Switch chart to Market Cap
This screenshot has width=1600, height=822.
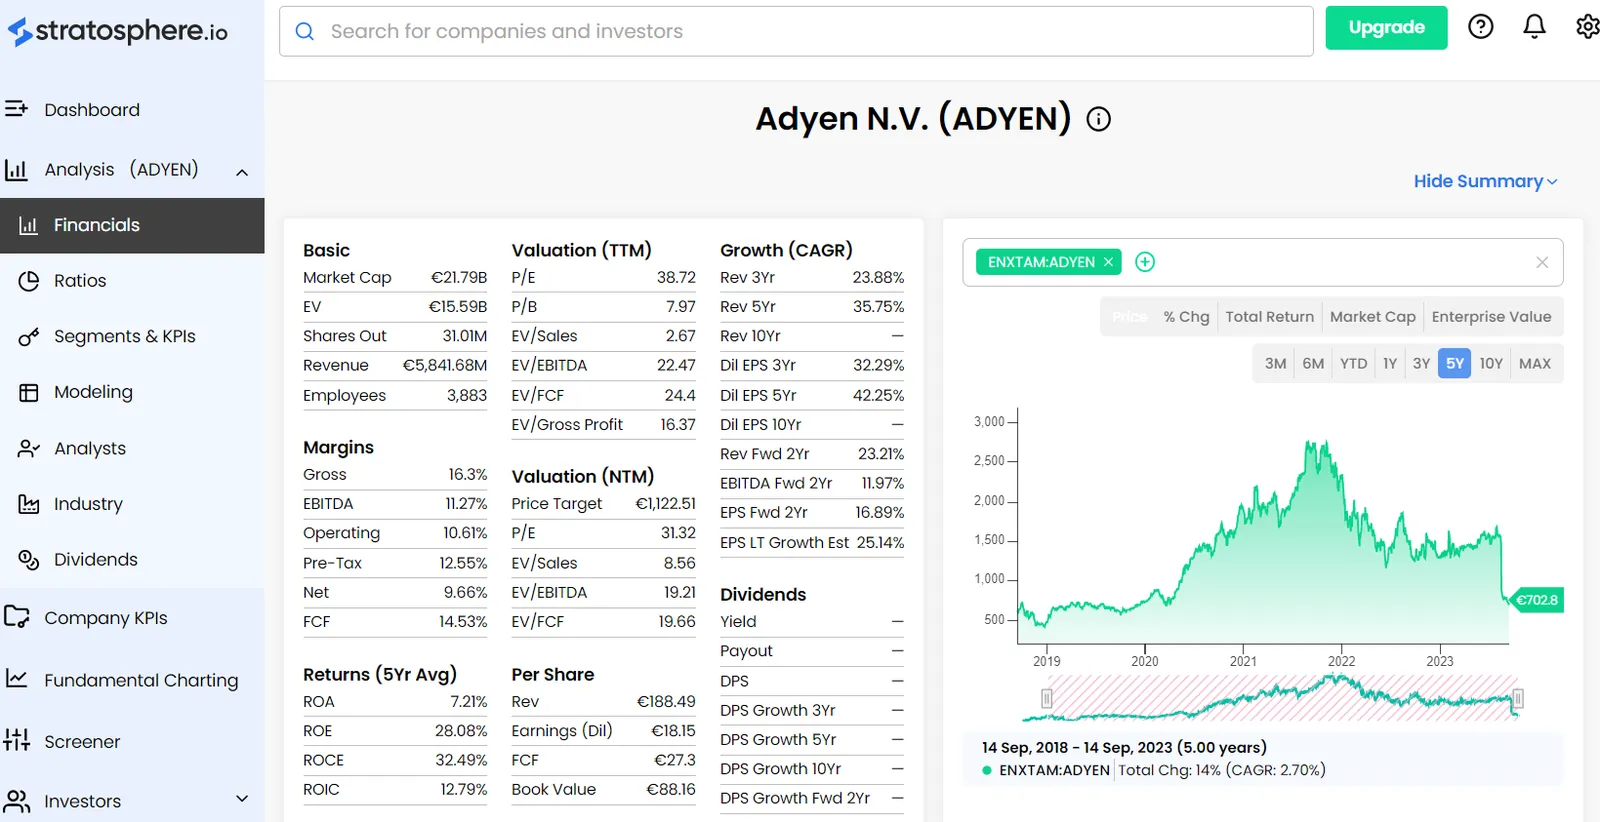[x=1373, y=317]
